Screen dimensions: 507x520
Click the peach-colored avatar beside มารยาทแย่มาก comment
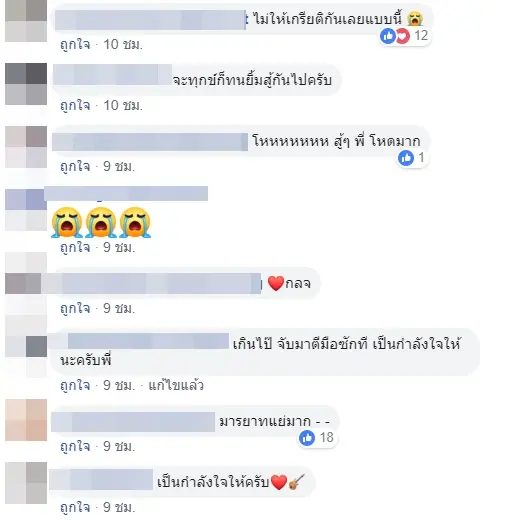point(26,420)
